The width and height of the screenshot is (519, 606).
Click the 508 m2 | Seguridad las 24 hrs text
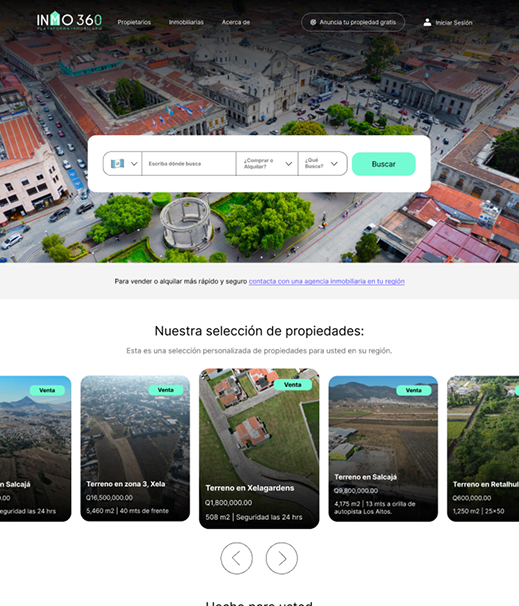click(254, 517)
